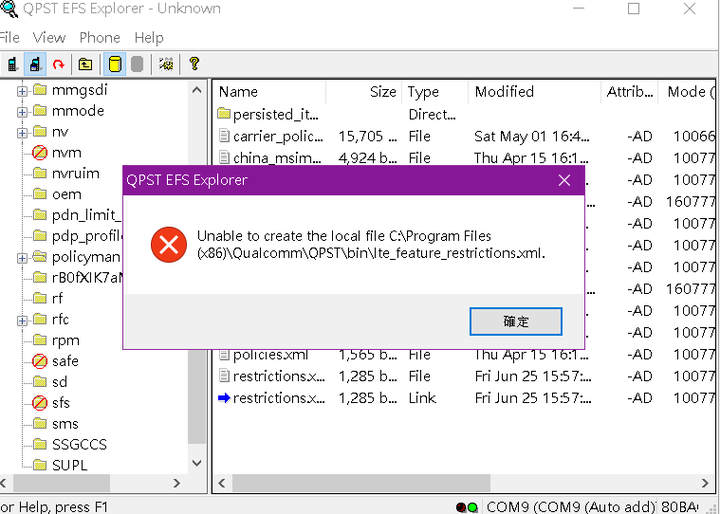Select the sd folder in tree

(60, 382)
